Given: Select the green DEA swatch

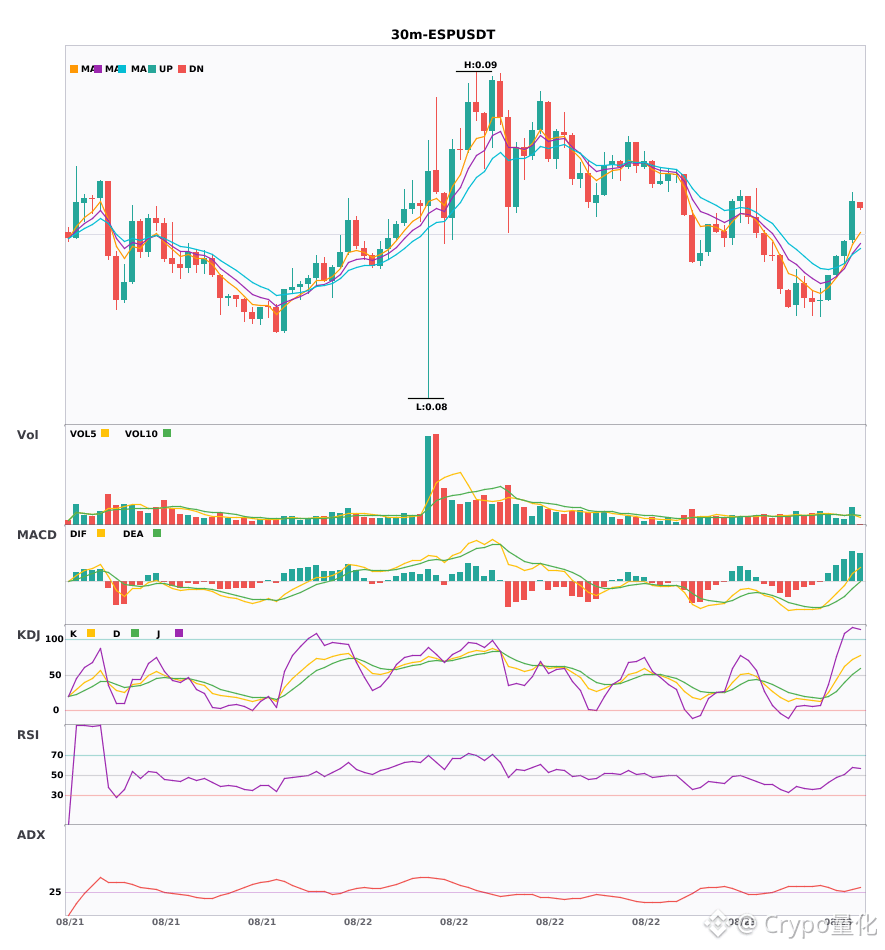Looking at the screenshot, I should point(157,533).
